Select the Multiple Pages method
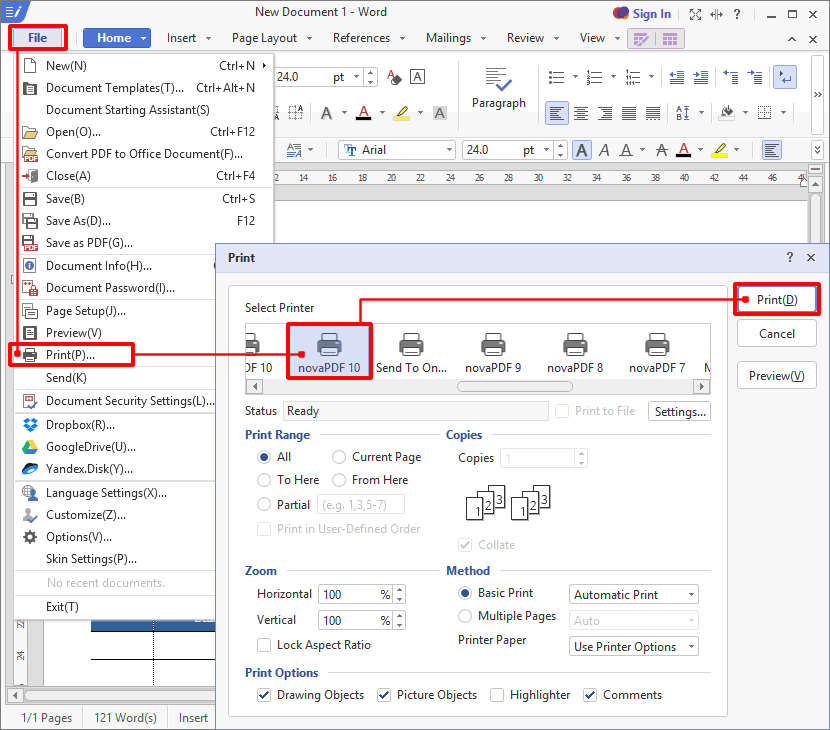830x730 pixels. tap(465, 616)
